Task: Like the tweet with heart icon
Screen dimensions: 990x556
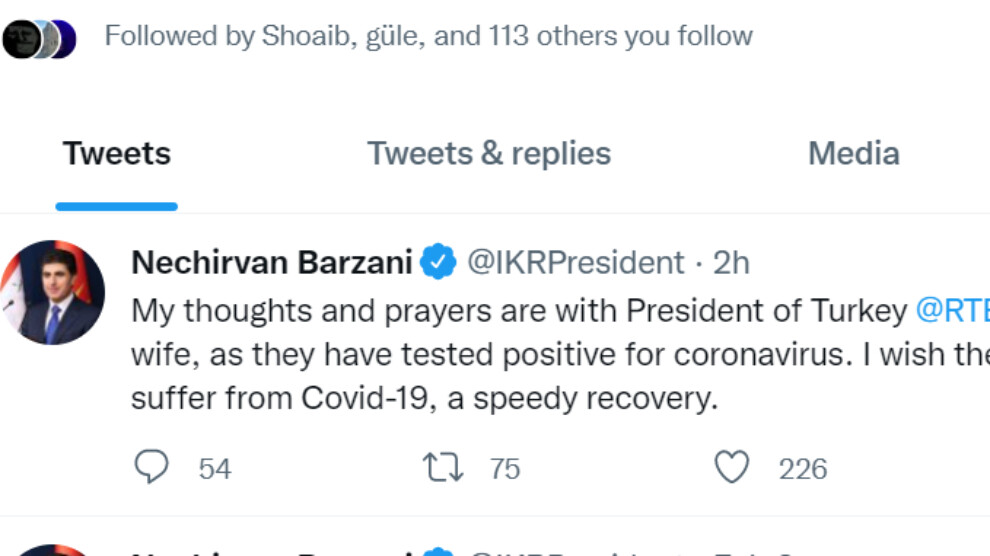Action: 732,467
